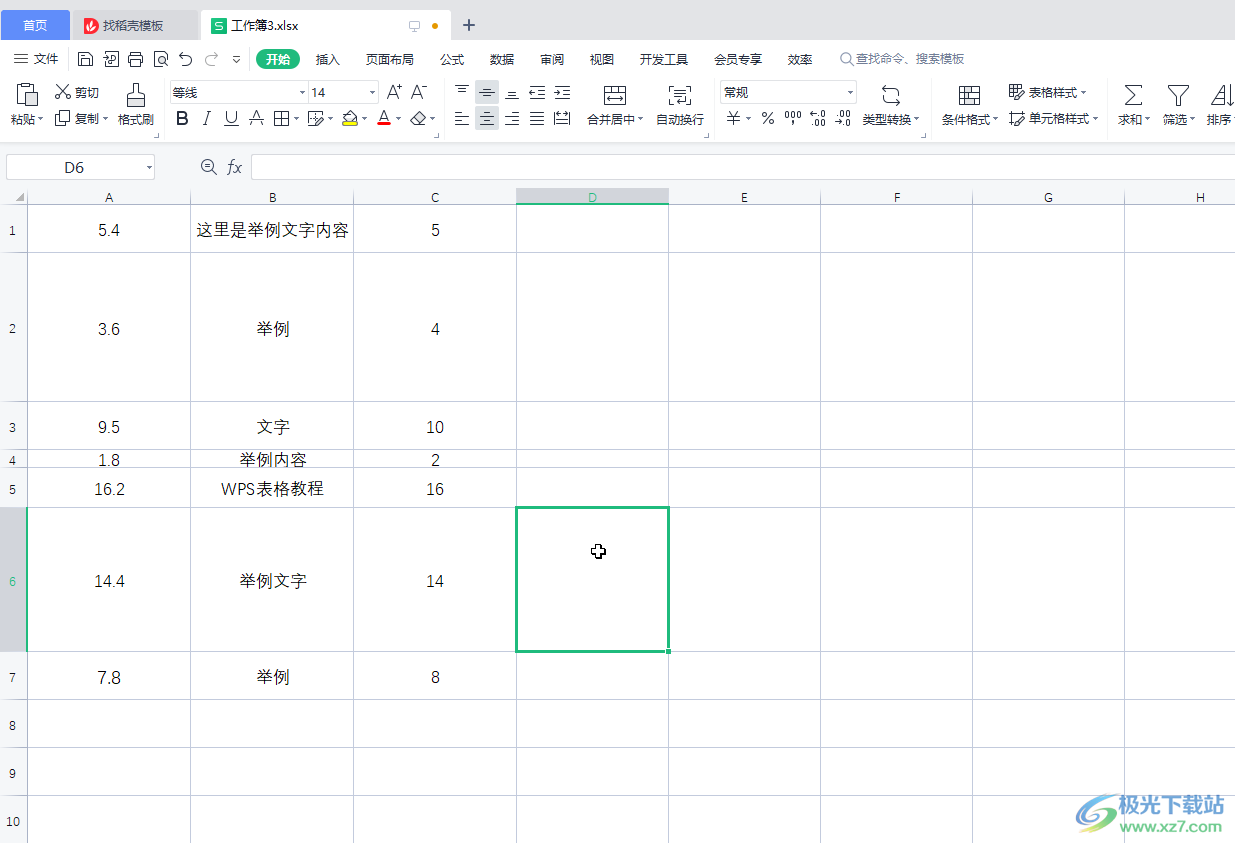Open the font name 等线 dropdown

[303, 92]
